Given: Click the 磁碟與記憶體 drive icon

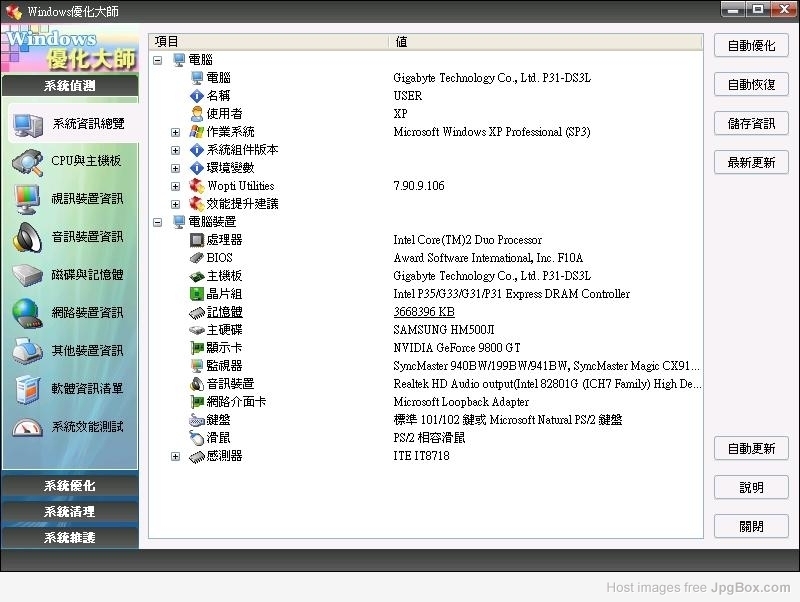Looking at the screenshot, I should tap(27, 275).
